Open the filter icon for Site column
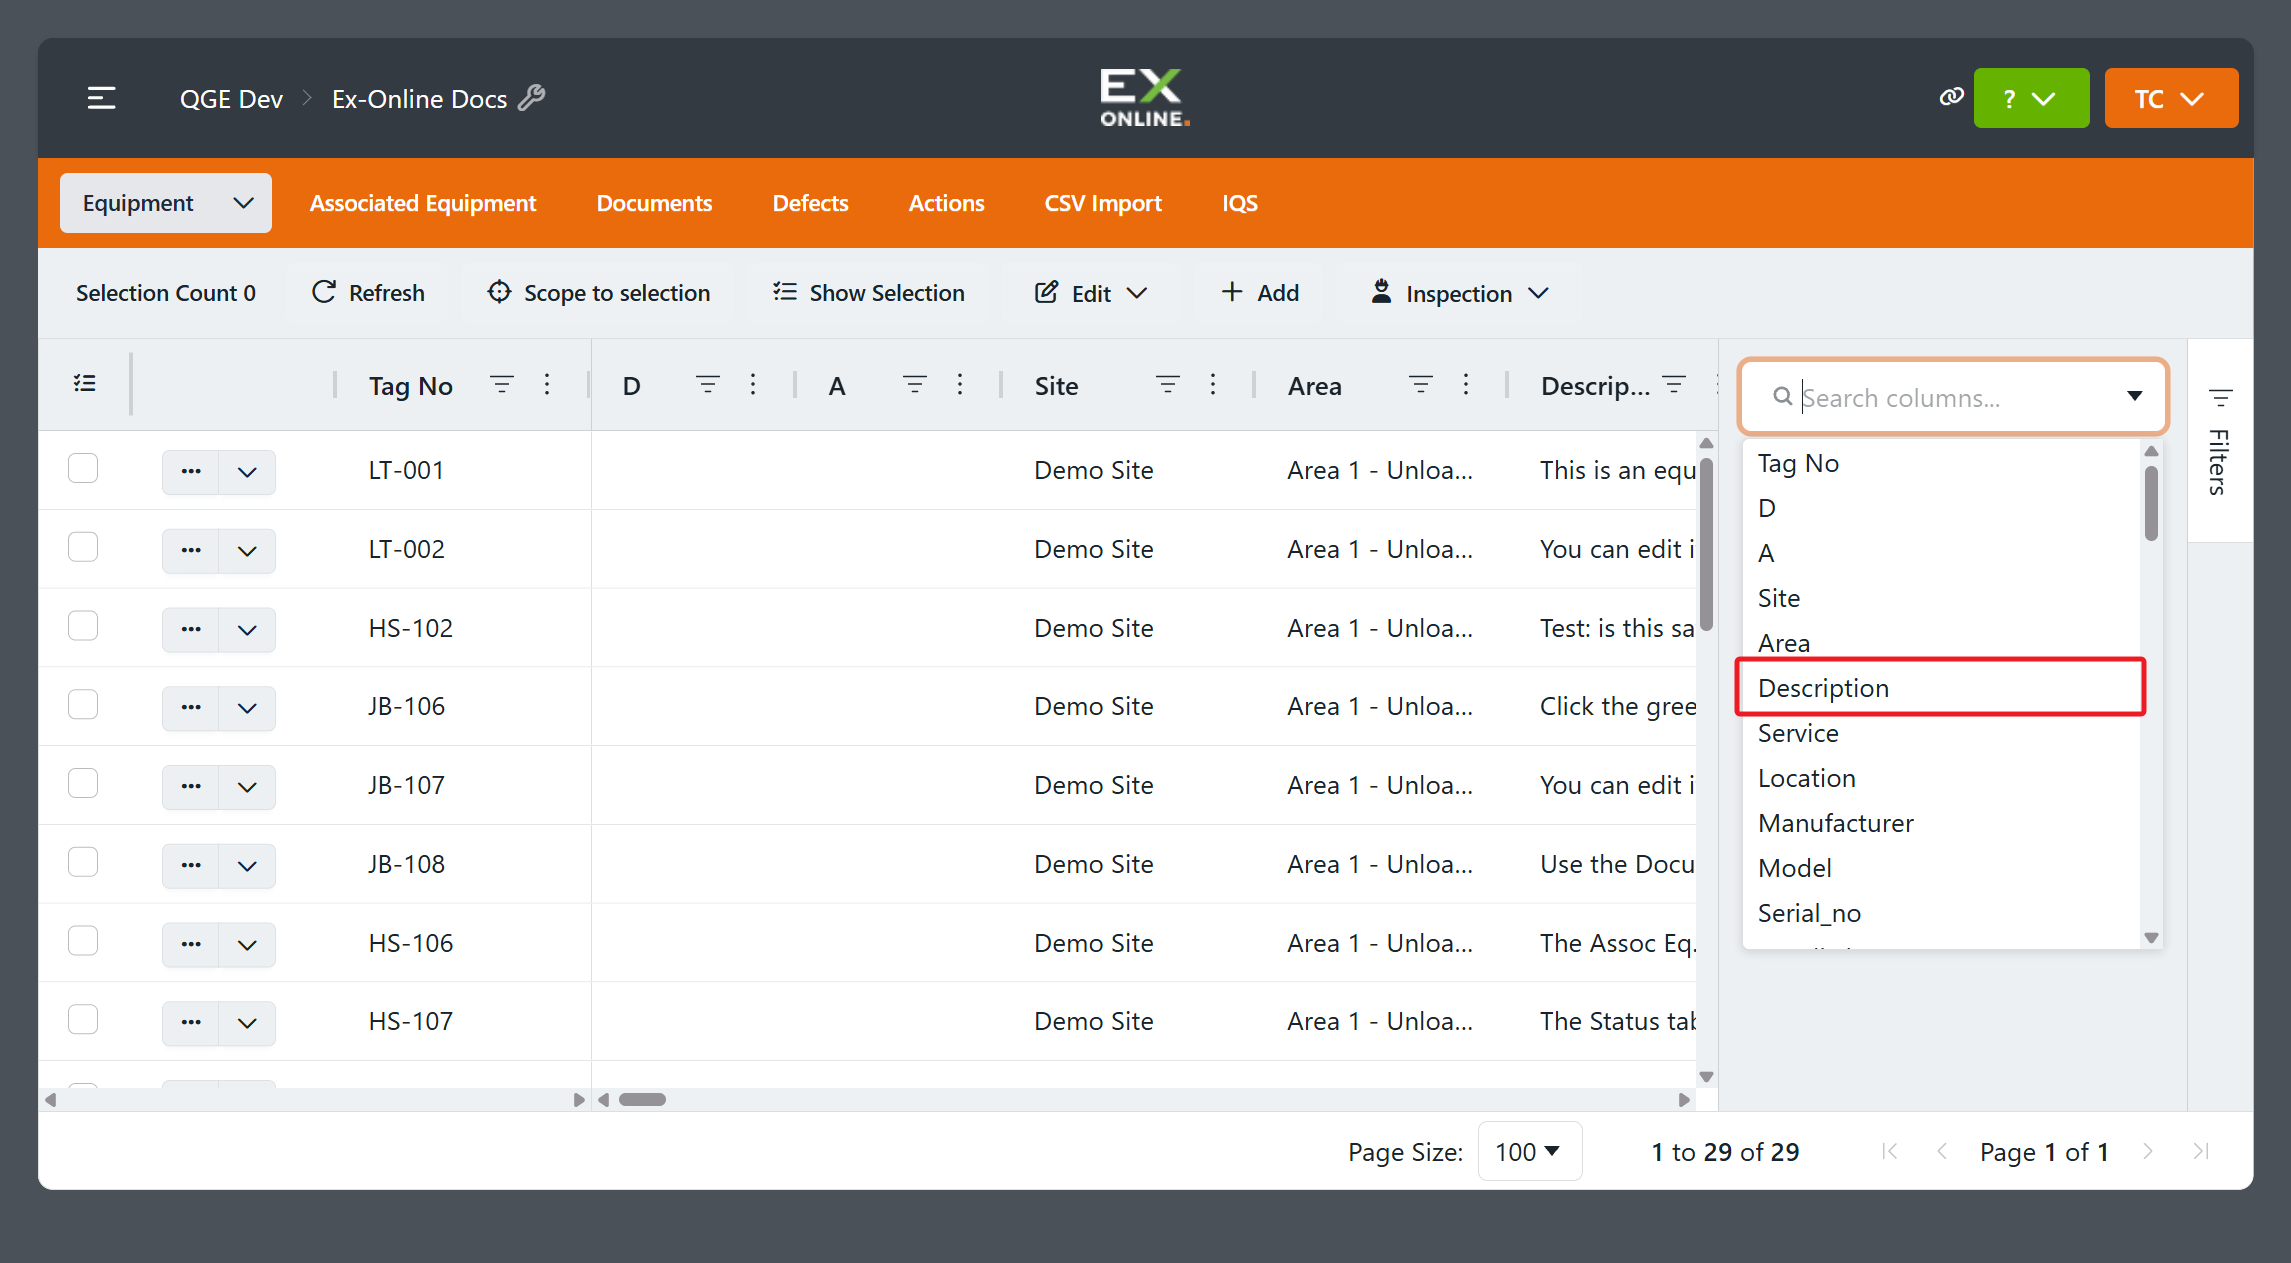The image size is (2291, 1263). point(1168,385)
